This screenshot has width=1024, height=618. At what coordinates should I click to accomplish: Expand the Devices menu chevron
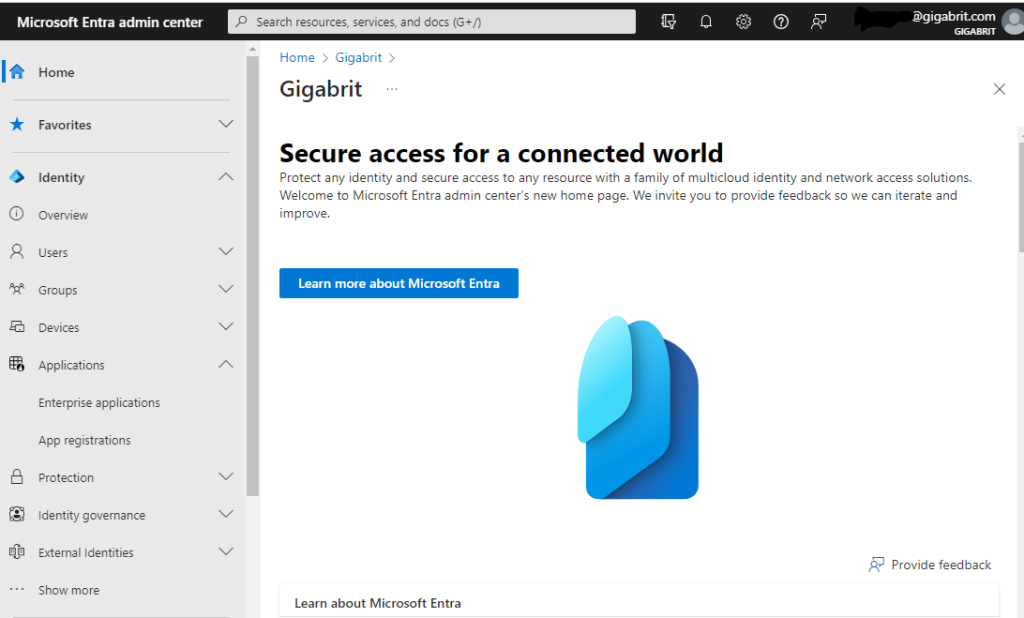point(226,327)
